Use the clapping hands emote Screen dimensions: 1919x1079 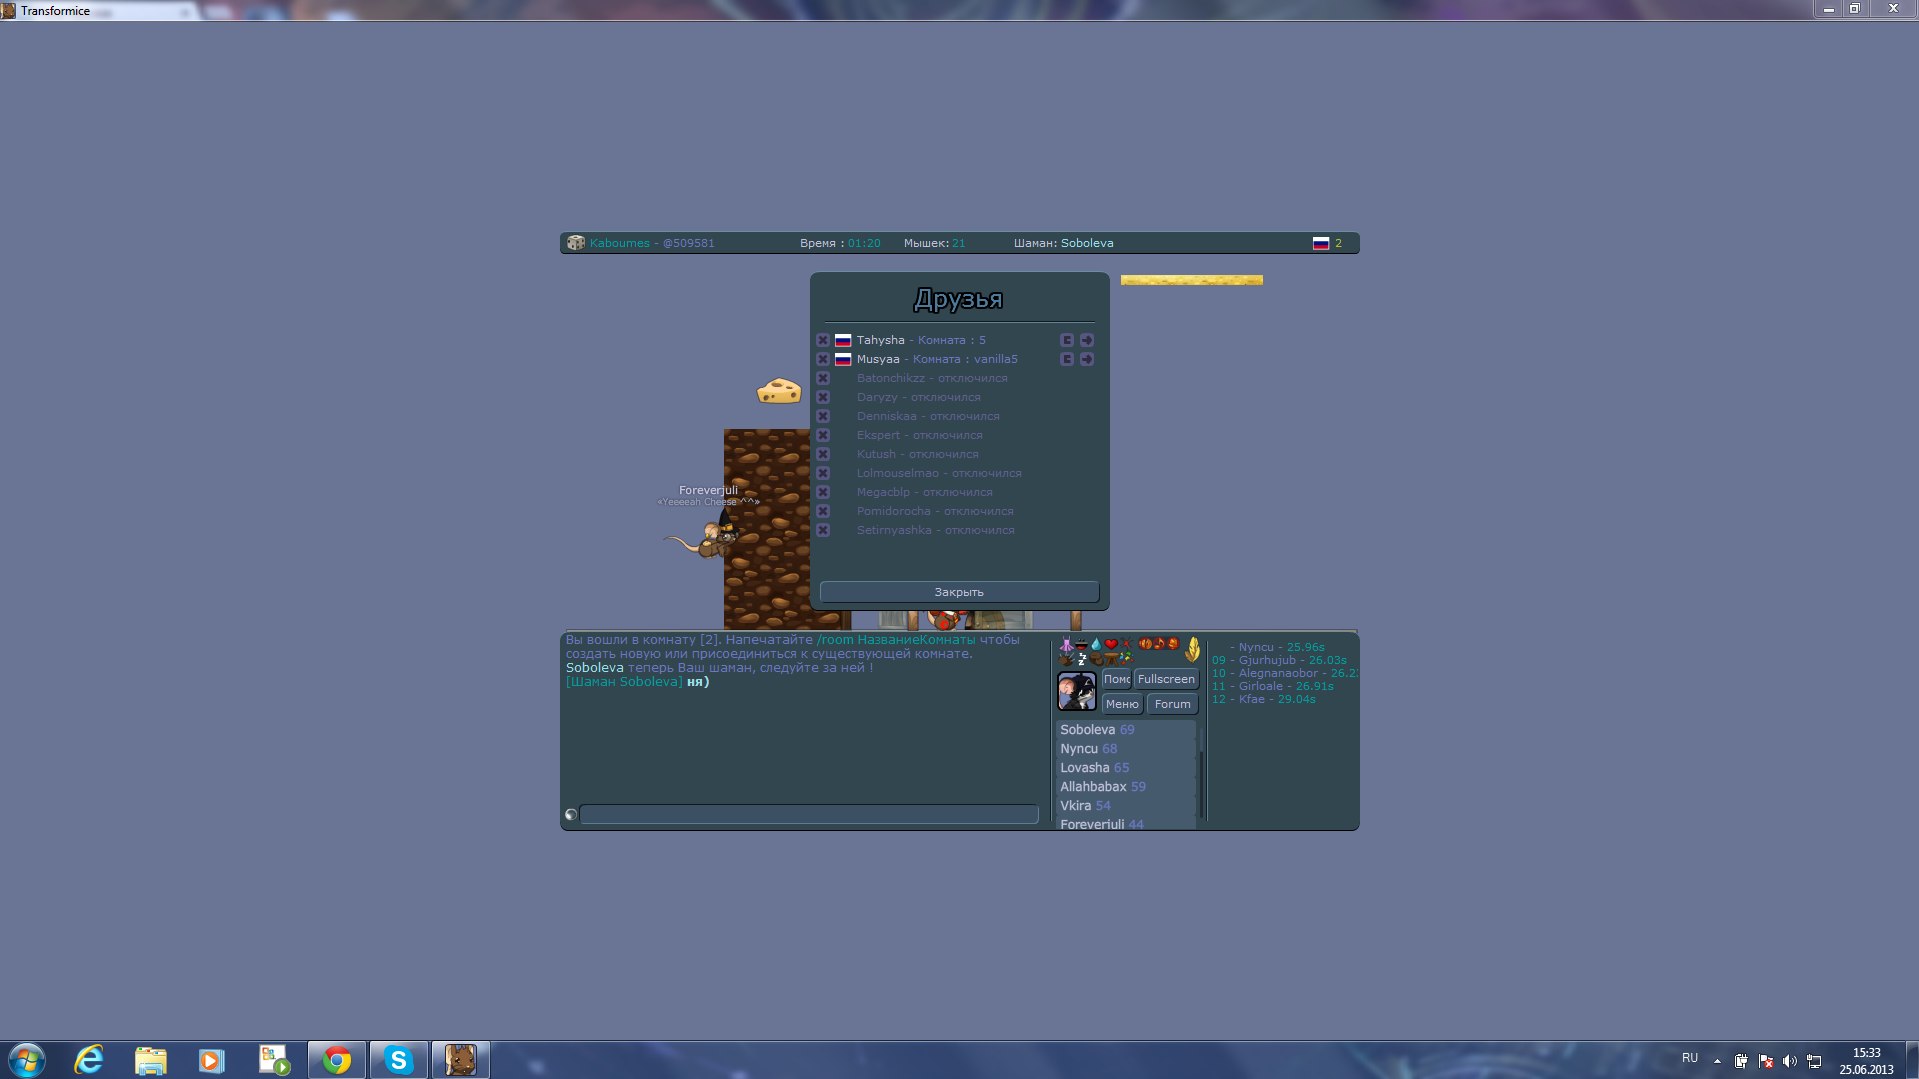tap(1067, 658)
